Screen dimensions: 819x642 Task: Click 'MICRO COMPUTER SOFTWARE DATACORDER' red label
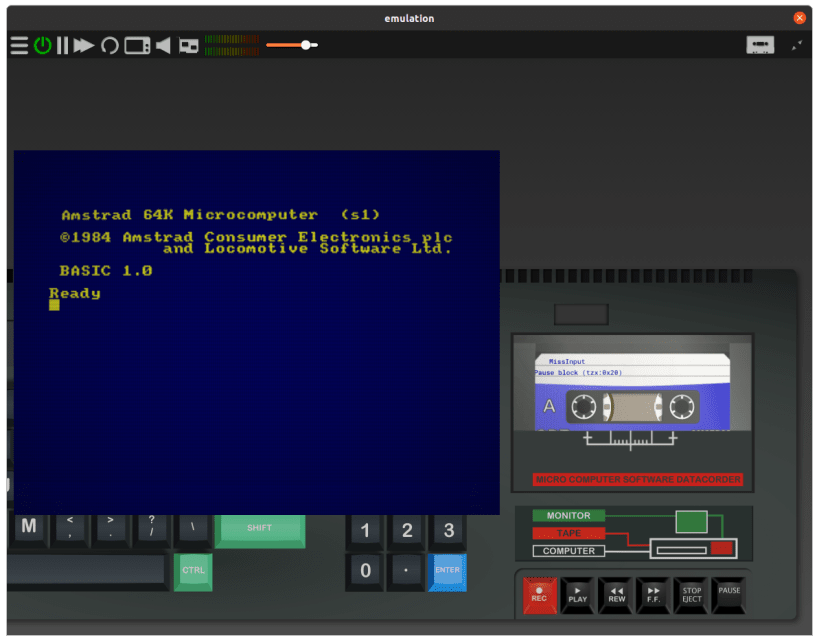point(638,480)
